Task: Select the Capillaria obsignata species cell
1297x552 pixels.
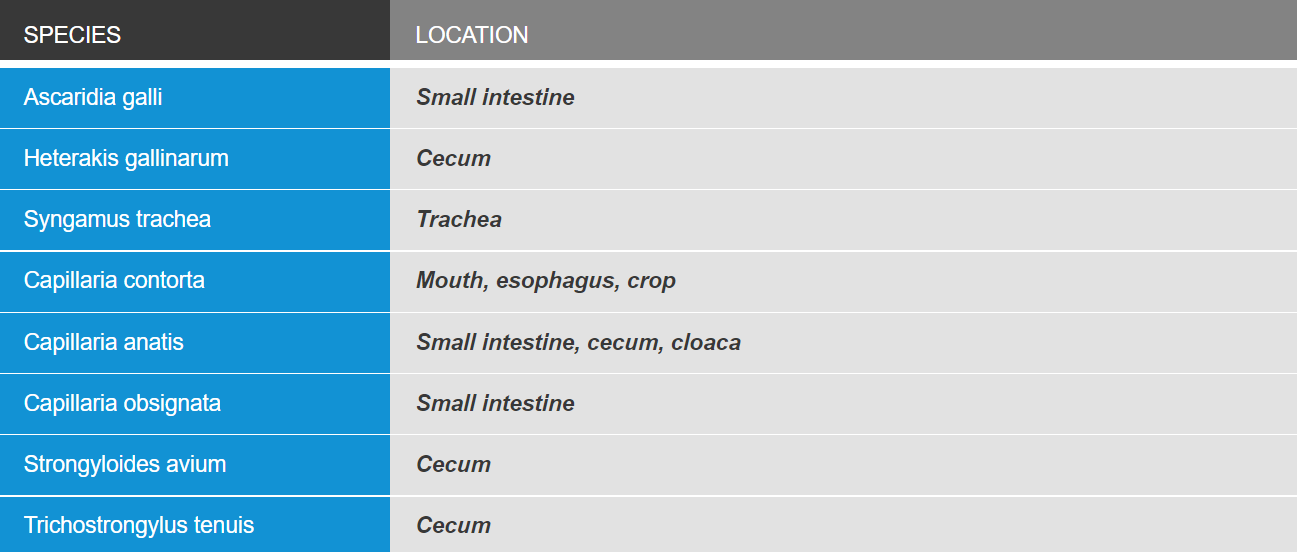Action: pyautogui.click(x=195, y=403)
